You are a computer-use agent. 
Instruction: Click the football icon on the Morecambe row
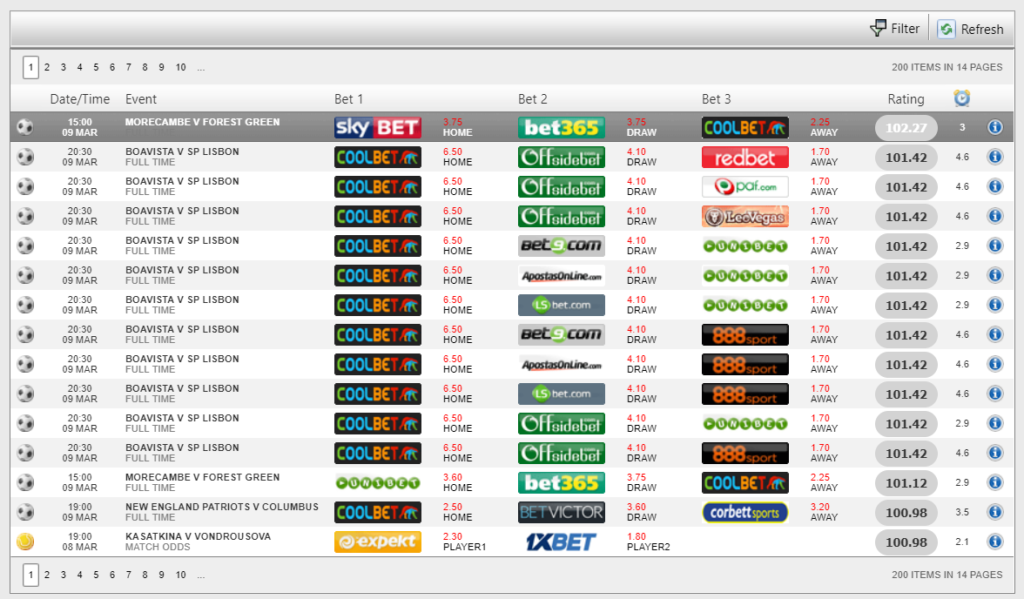pyautogui.click(x=24, y=126)
